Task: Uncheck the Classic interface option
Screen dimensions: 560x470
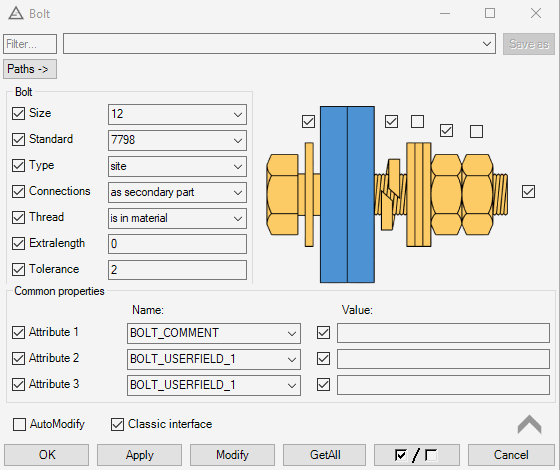Action: [117, 424]
